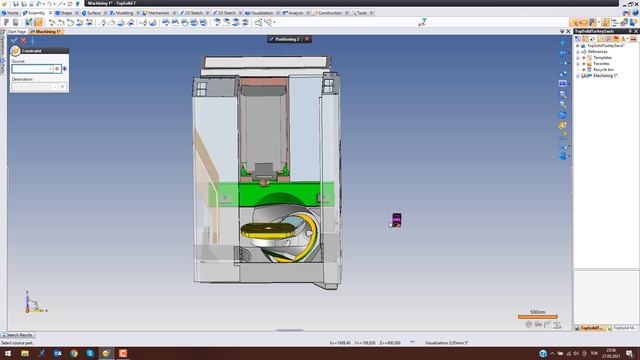
Task: Switch to the Start Page document tab
Action: point(17,31)
